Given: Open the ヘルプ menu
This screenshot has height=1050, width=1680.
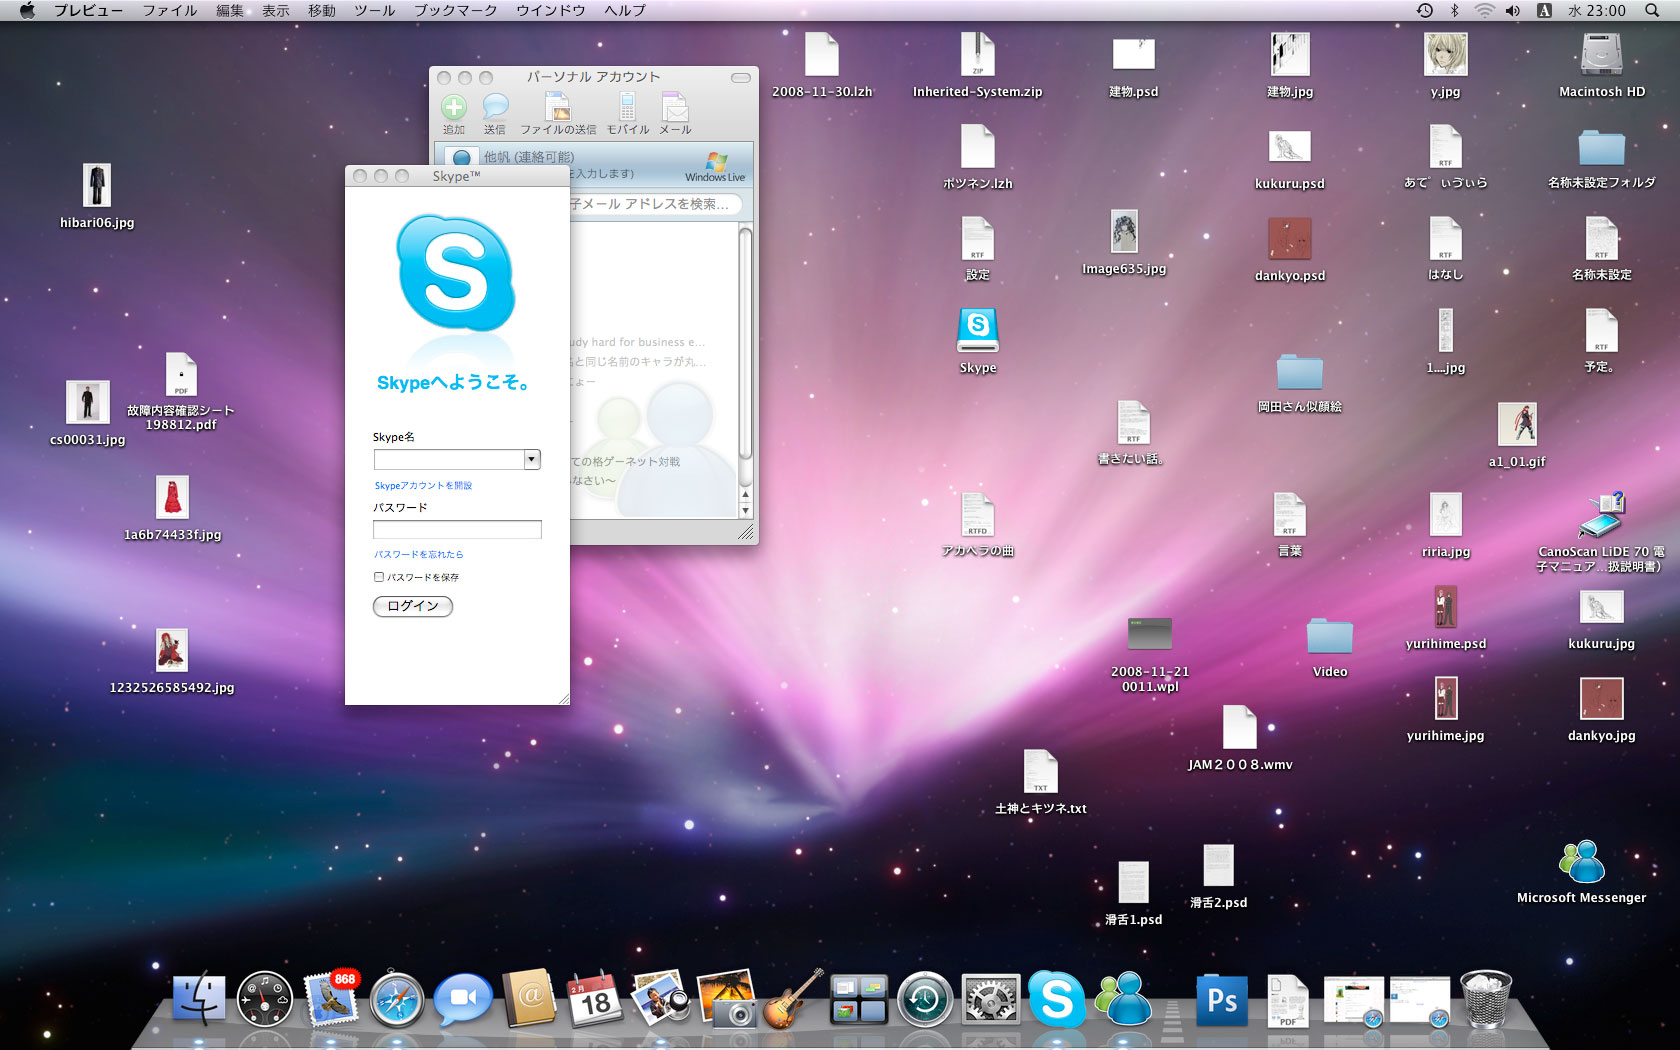Looking at the screenshot, I should [x=625, y=10].
